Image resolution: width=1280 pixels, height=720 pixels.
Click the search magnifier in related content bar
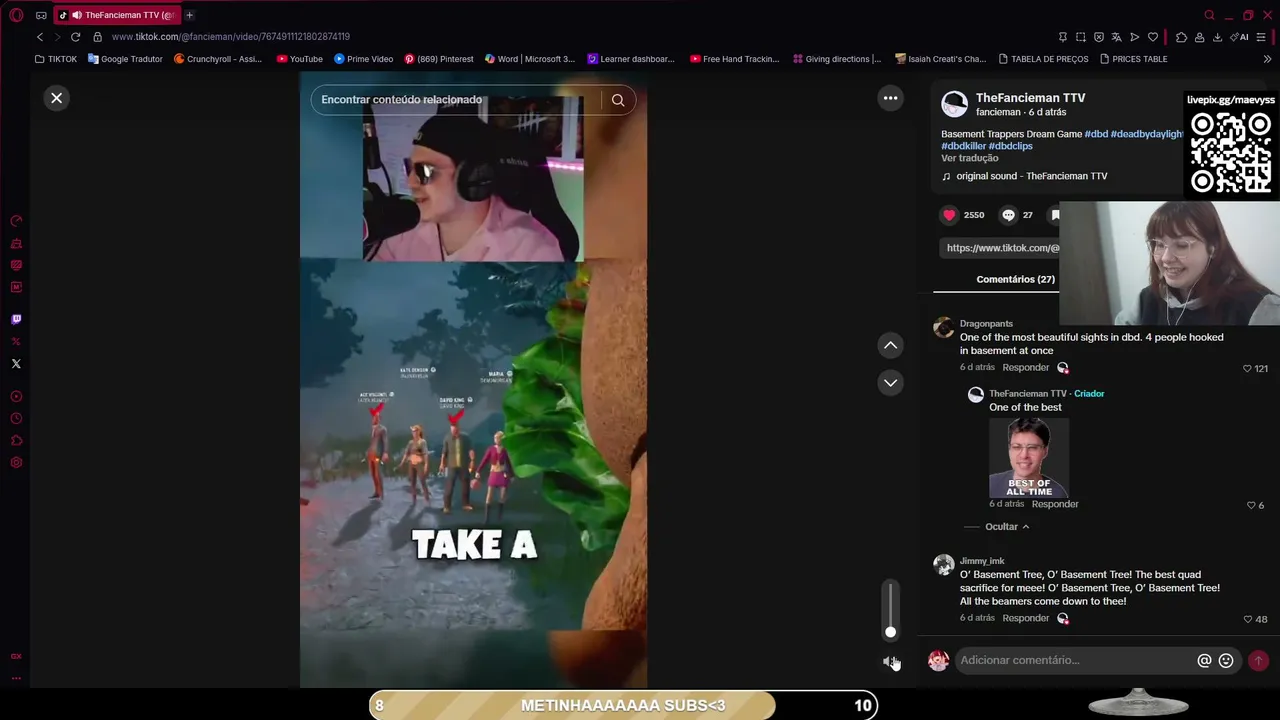click(618, 100)
